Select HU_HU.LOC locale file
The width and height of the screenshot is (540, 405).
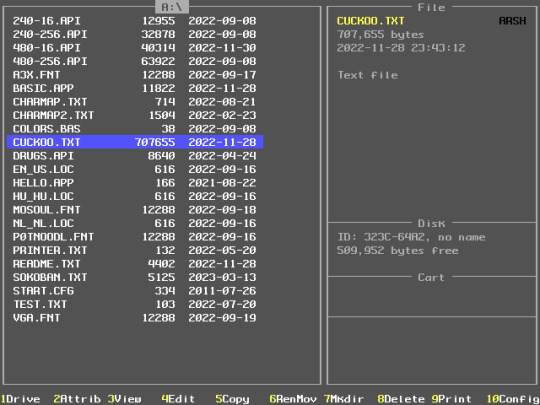[x=135, y=196]
